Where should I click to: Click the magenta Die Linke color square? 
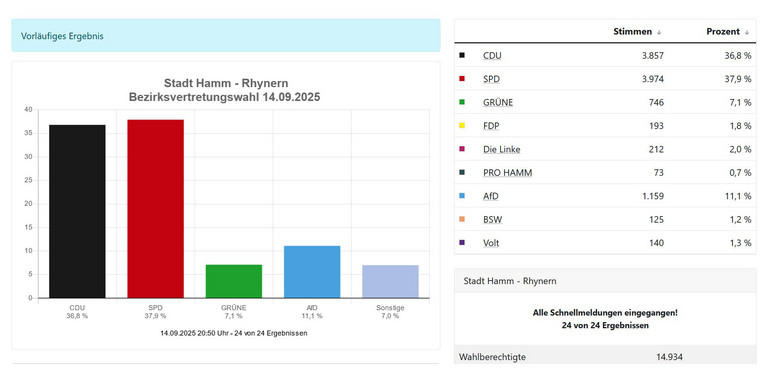tap(461, 149)
